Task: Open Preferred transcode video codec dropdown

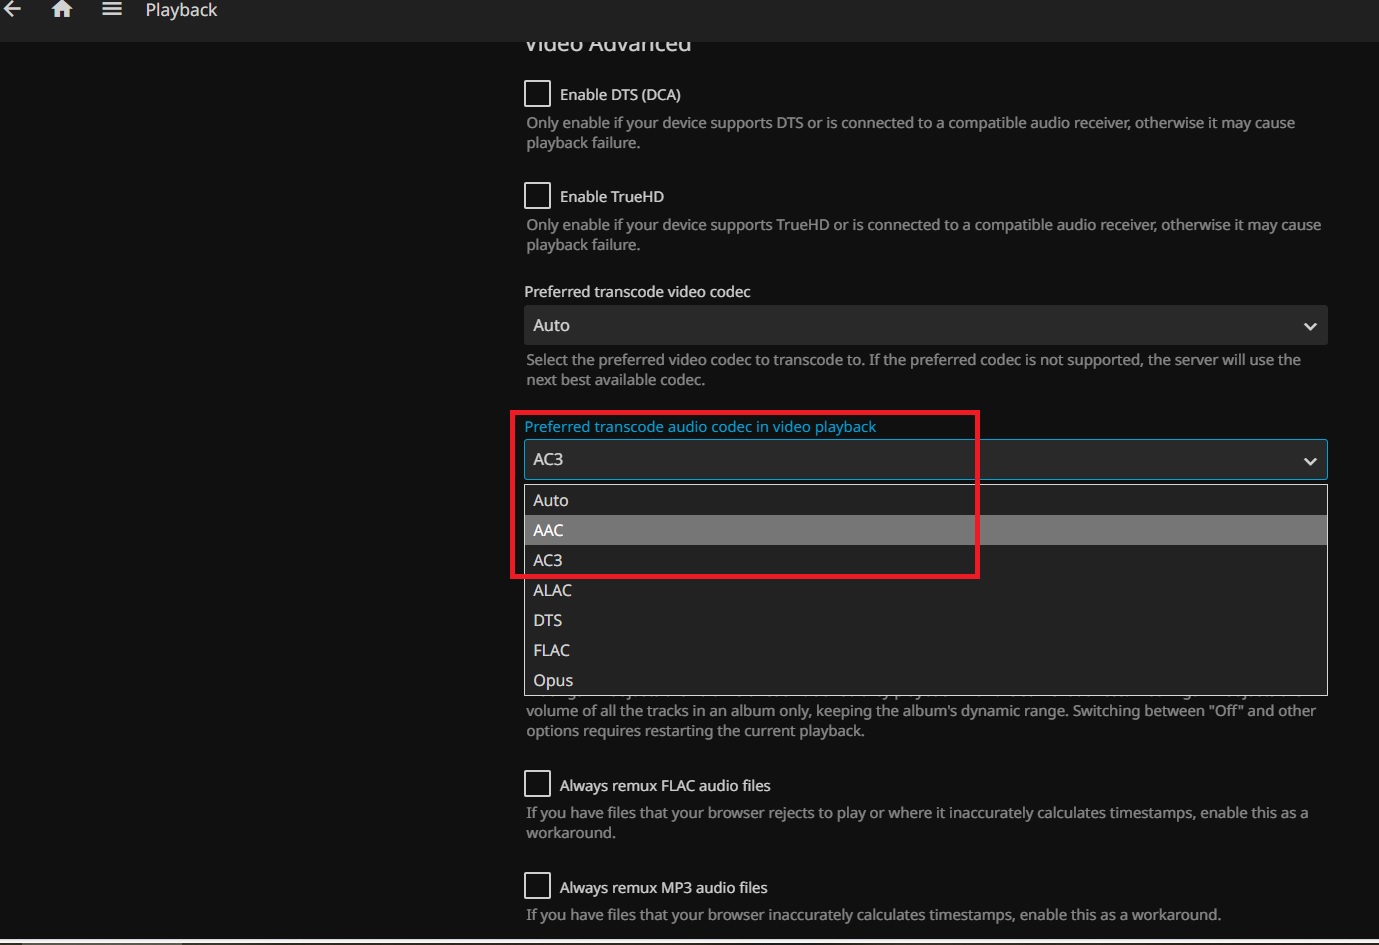Action: point(925,326)
